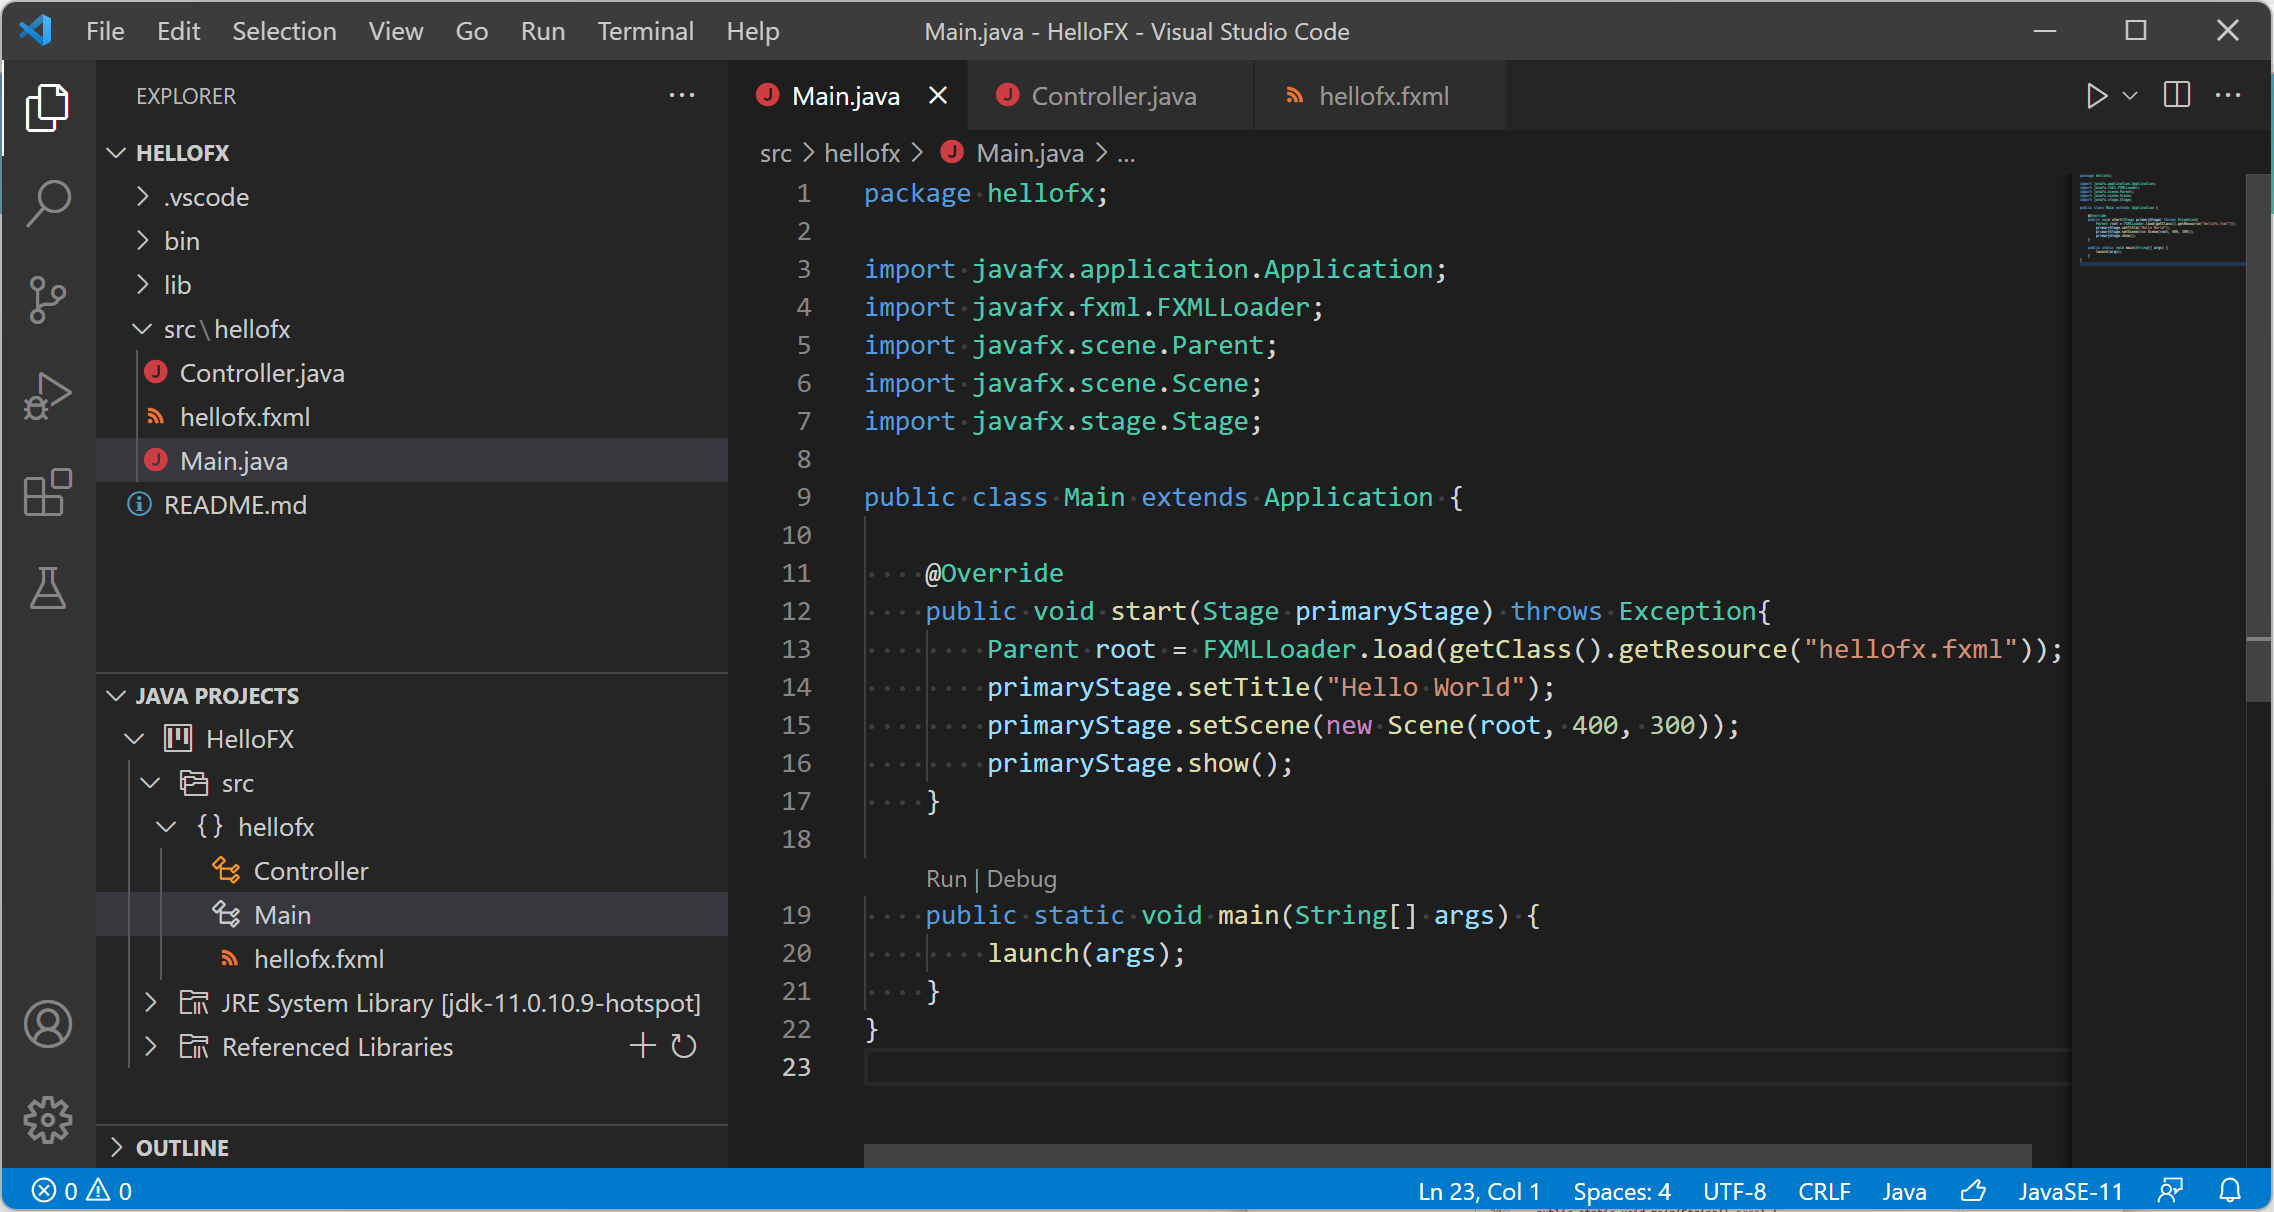Collapse the src node in Java Projects
Image resolution: width=2274 pixels, height=1212 pixels.
coord(151,783)
